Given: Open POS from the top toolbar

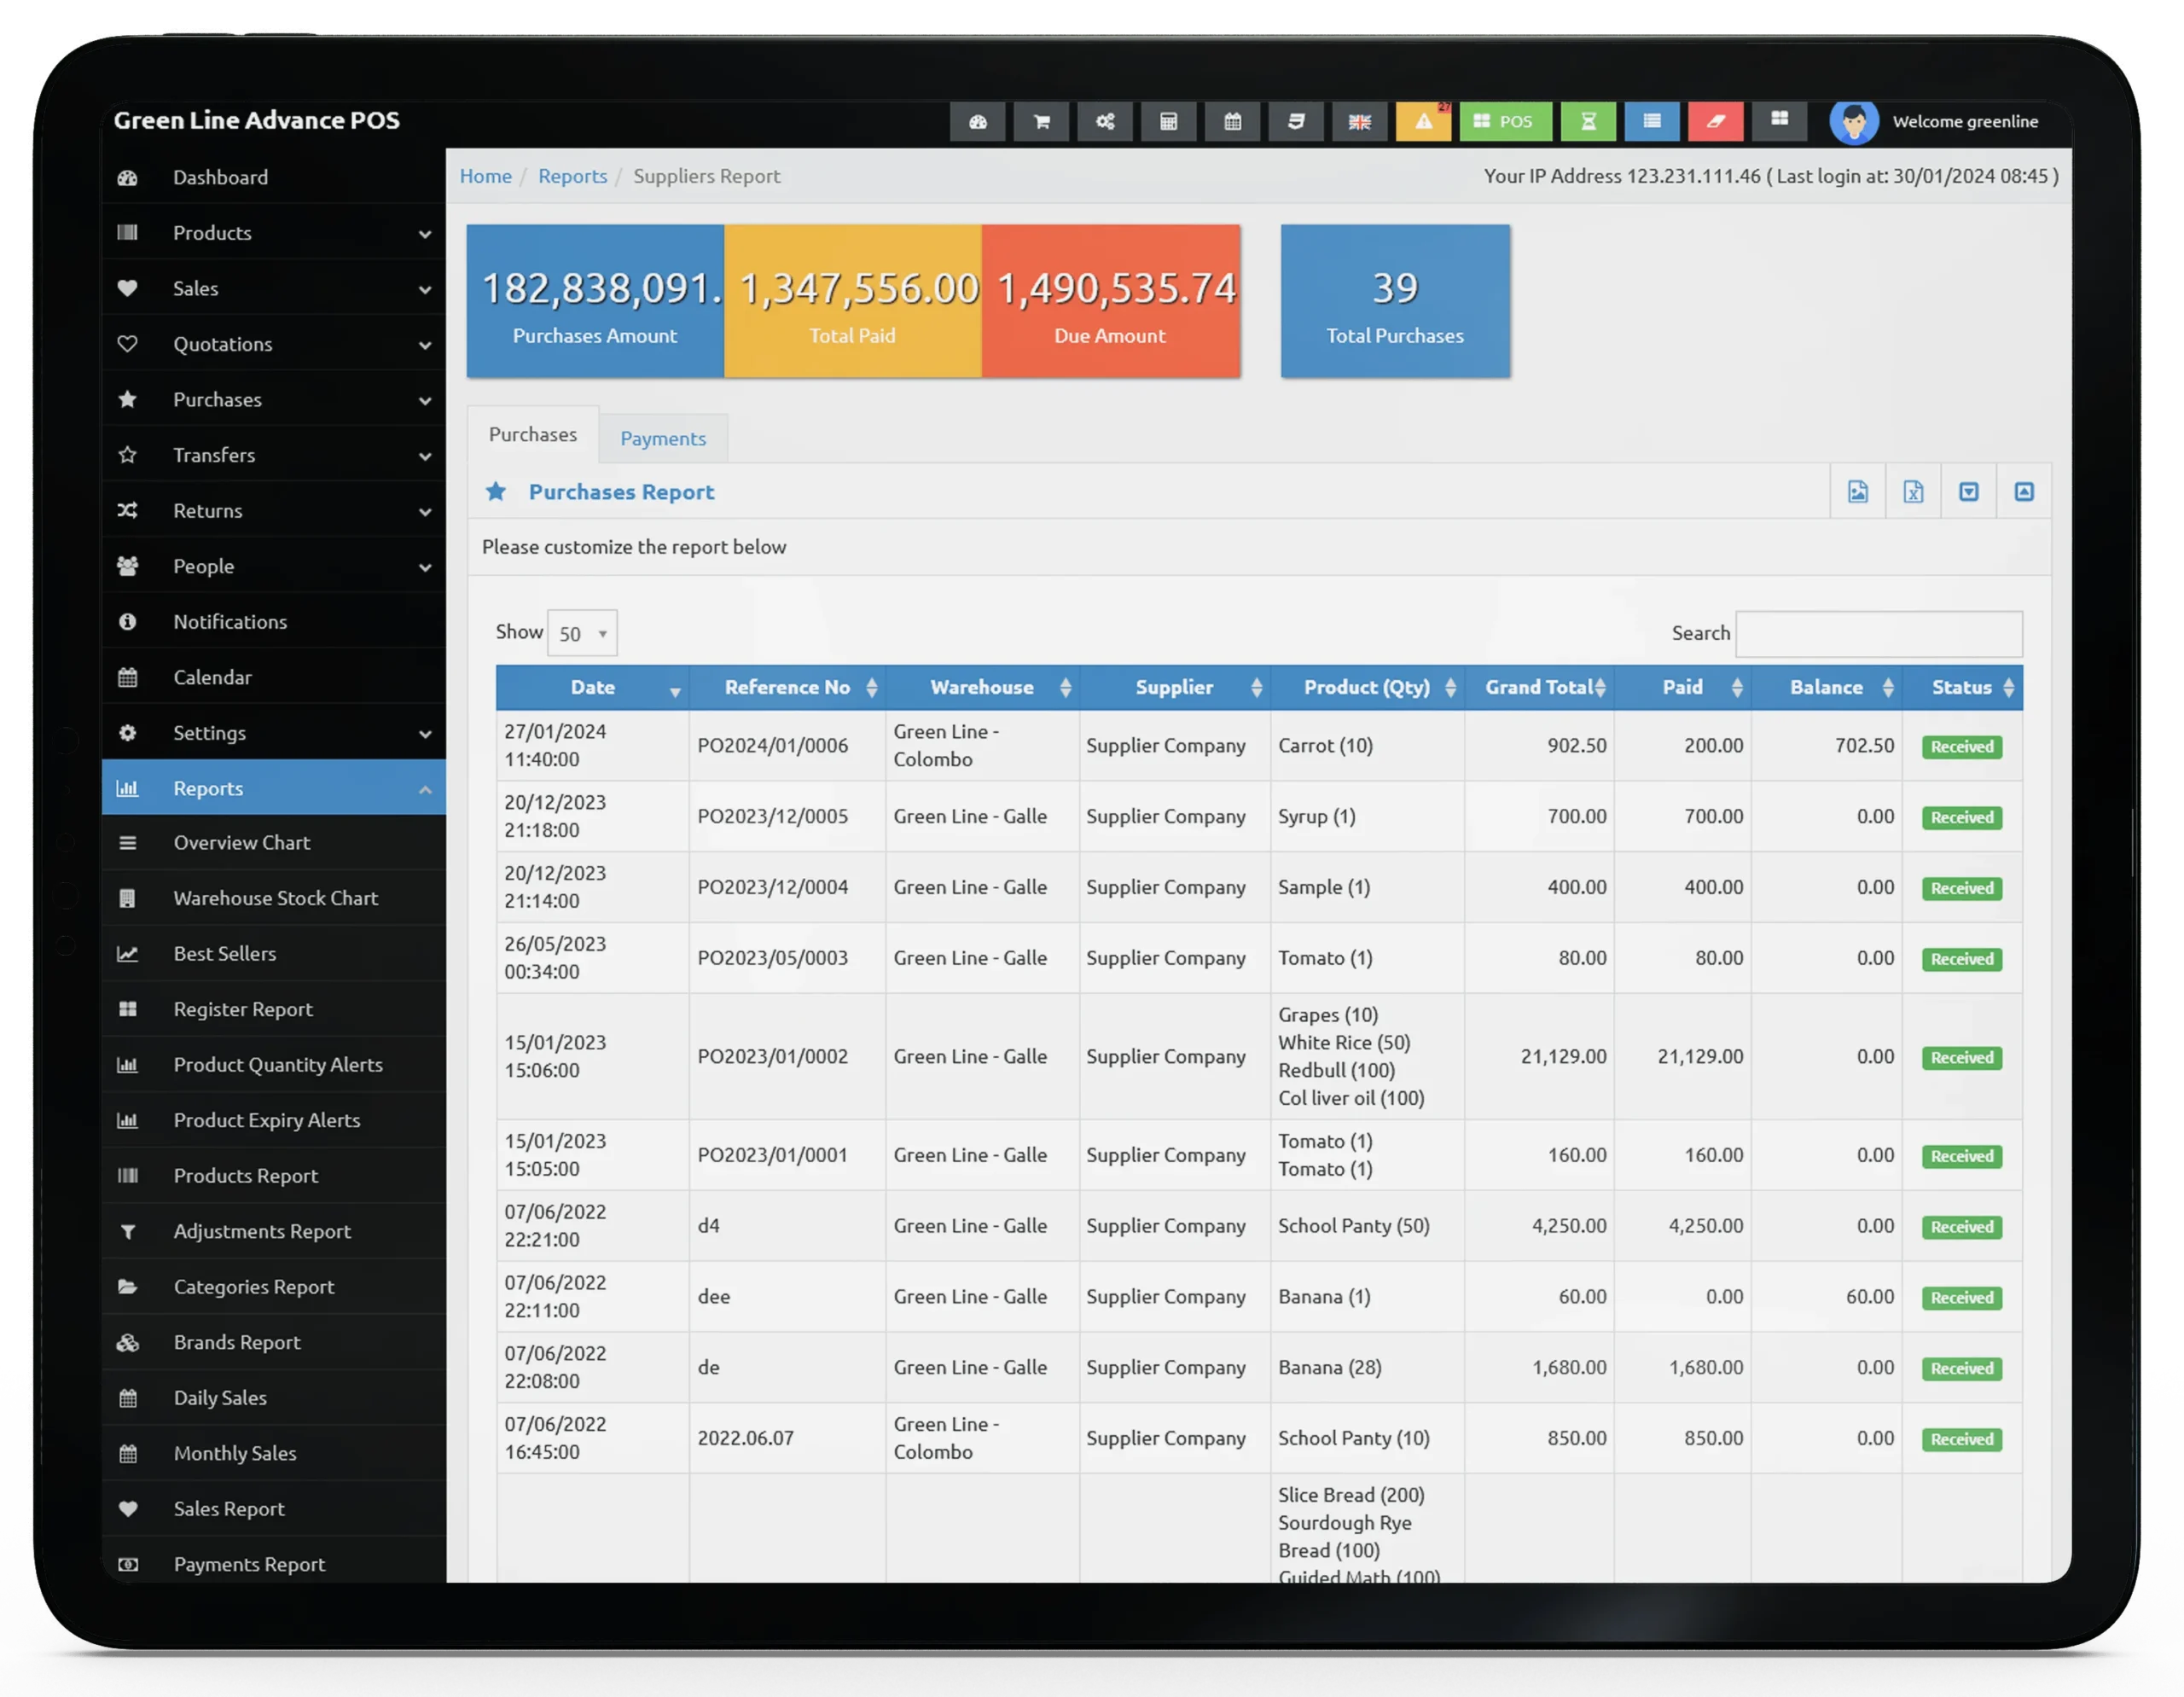Looking at the screenshot, I should [1506, 121].
